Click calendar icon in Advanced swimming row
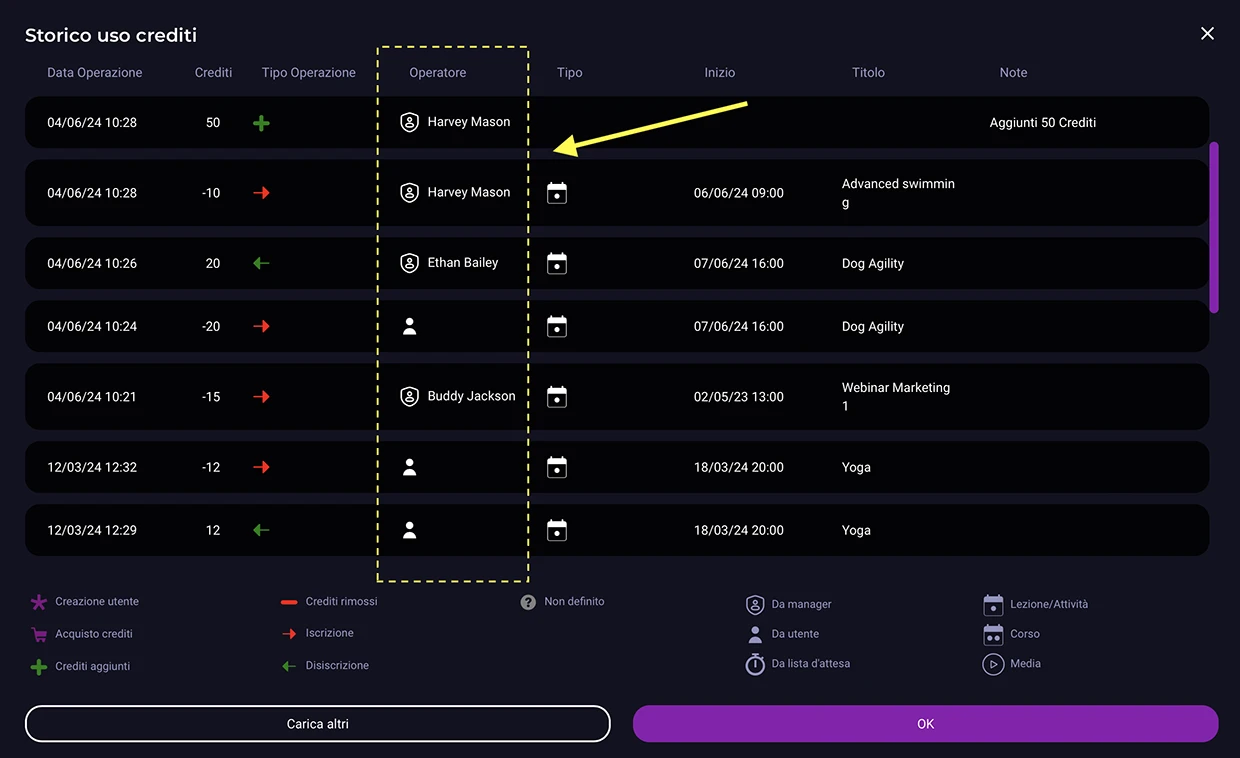Image resolution: width=1240 pixels, height=758 pixels. [x=557, y=193]
